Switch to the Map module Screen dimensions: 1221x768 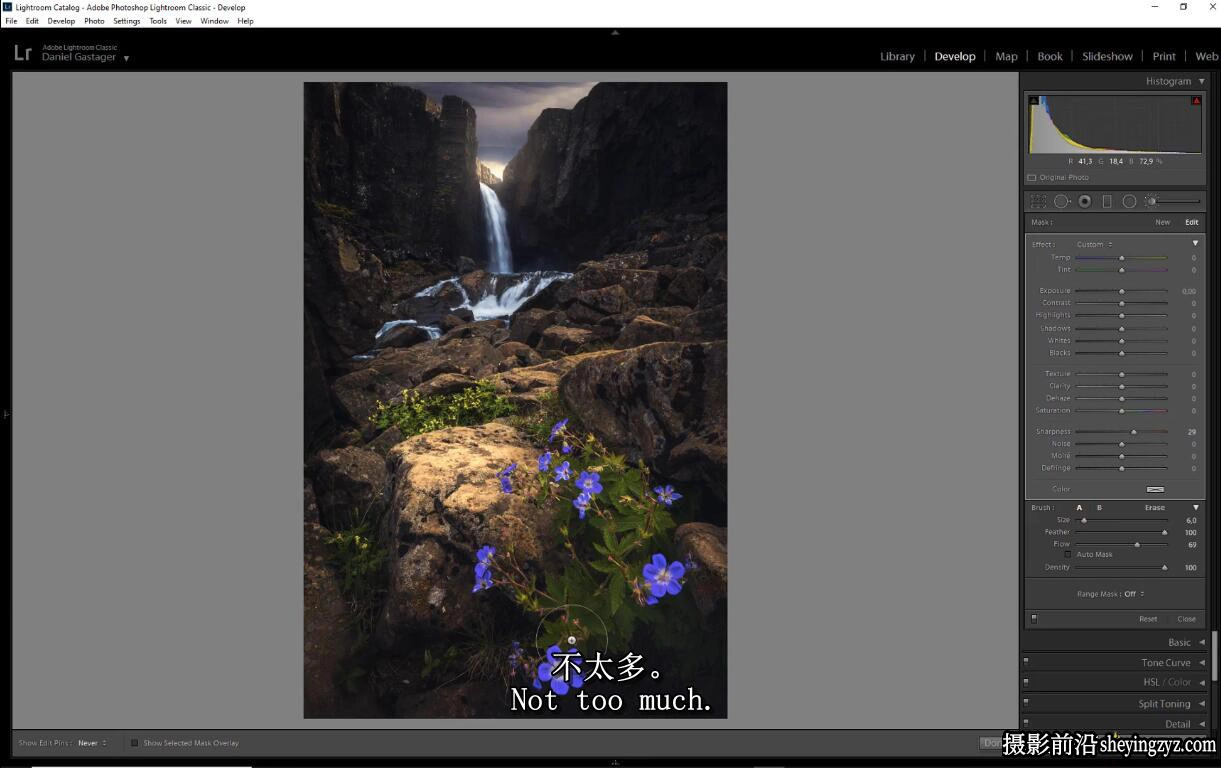pos(1006,56)
